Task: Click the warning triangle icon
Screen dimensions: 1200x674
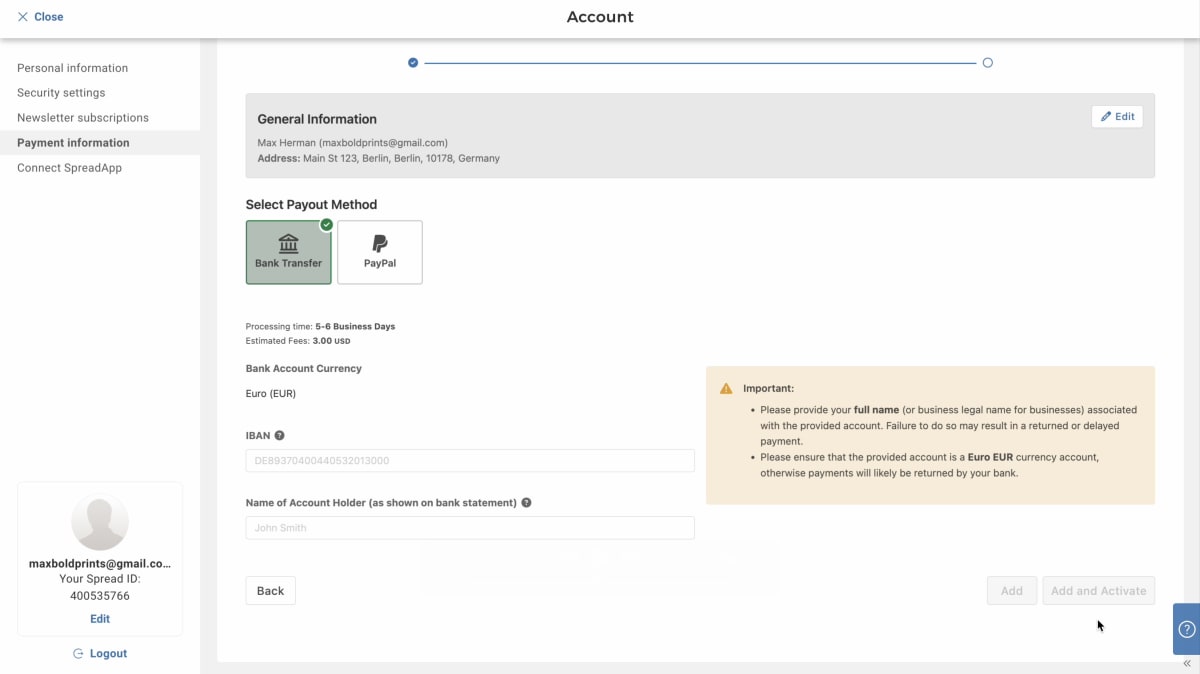Action: 726,388
